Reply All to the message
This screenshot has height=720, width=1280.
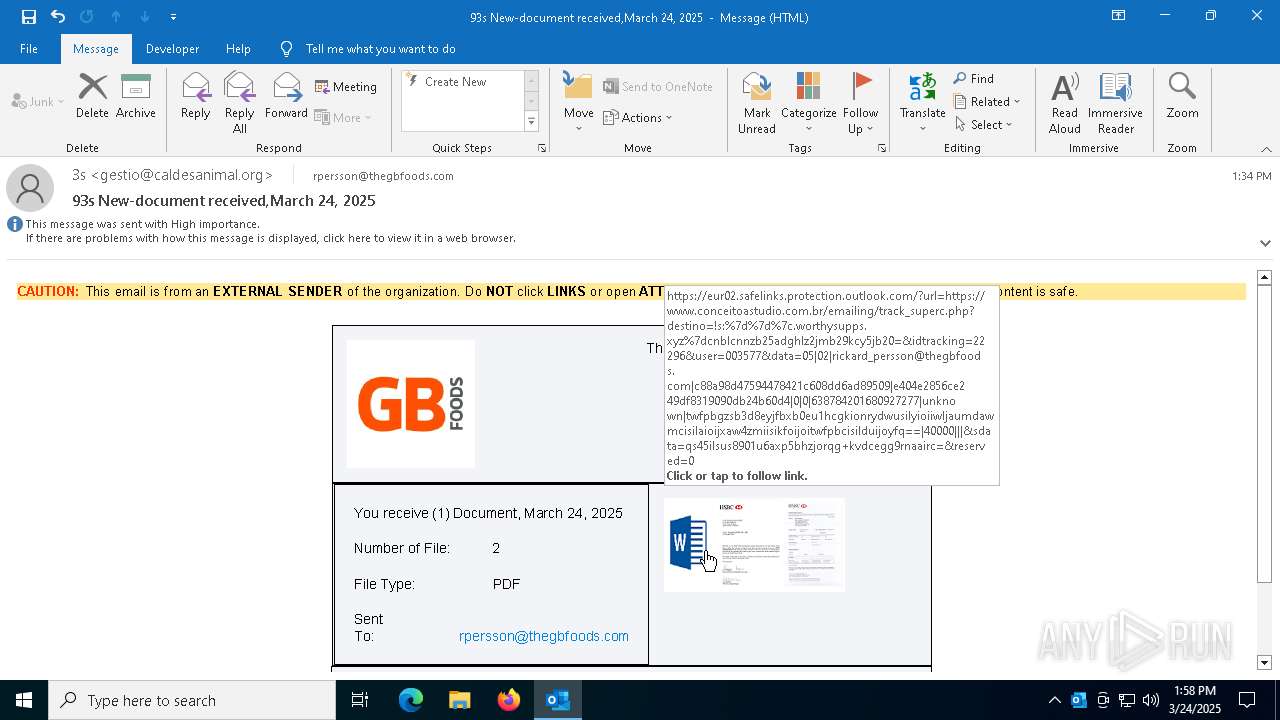coord(239,103)
